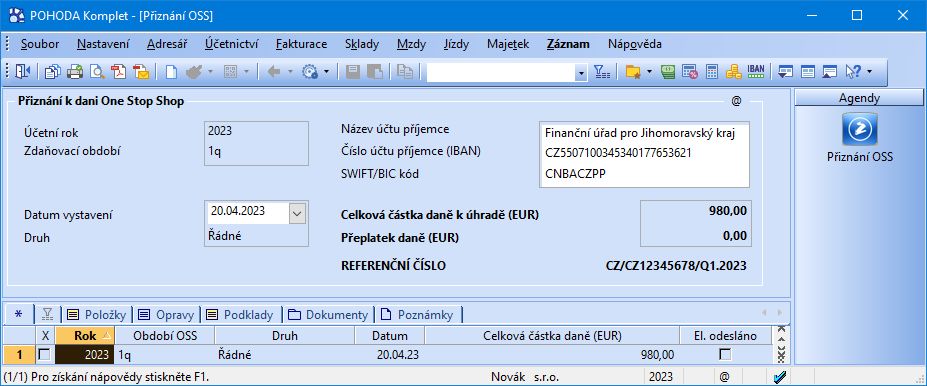Open the Soubor menu
This screenshot has width=927, height=386.
coord(40,44)
